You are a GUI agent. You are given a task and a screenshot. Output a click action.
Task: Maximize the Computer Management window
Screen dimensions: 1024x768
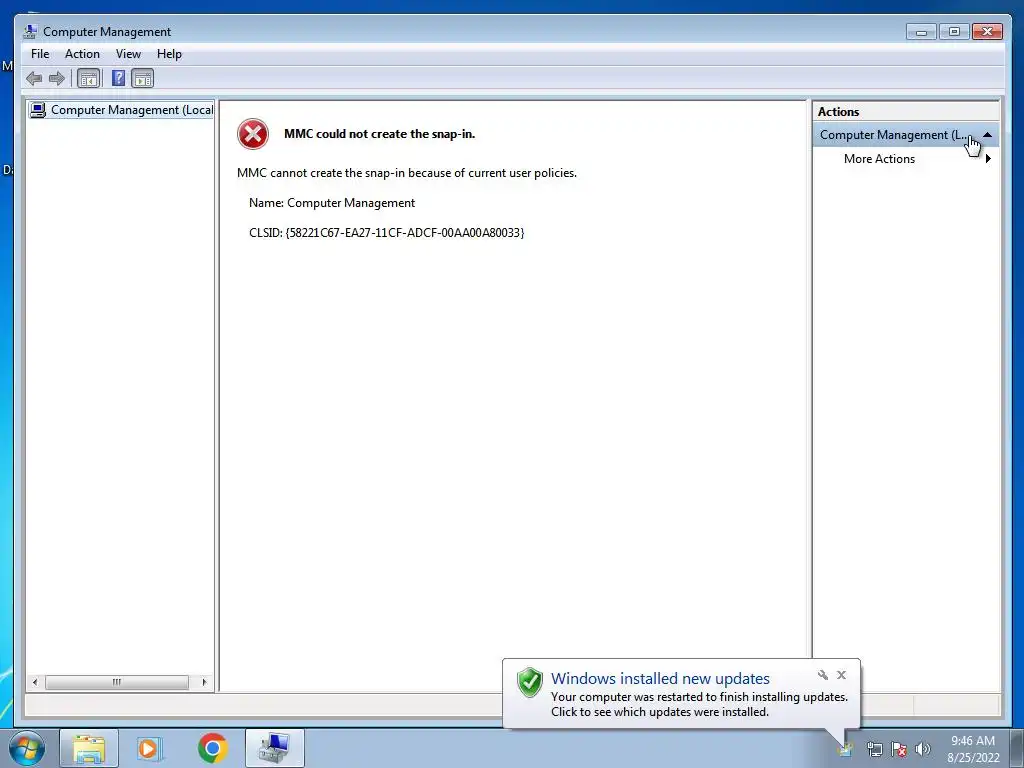point(954,31)
